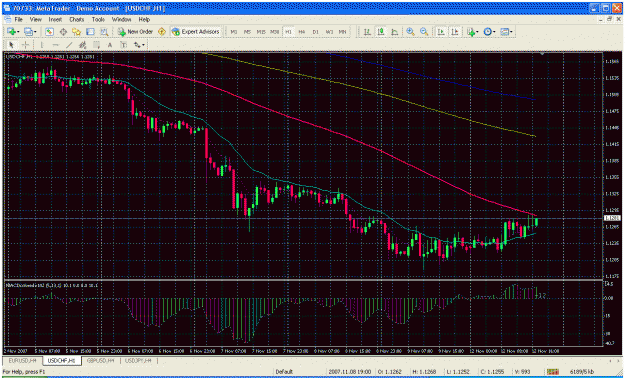Open the Charts menu
The image size is (625, 378).
[x=77, y=20]
